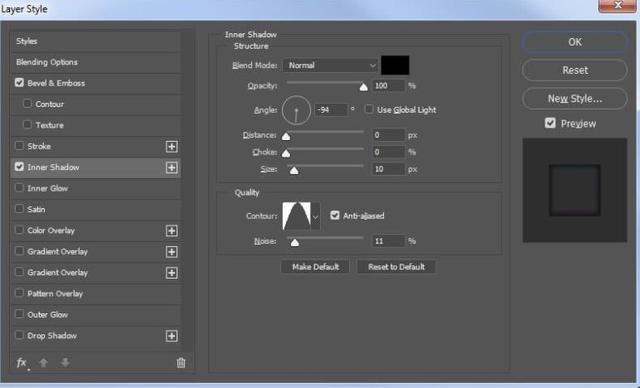Toggle the Preview checkbox

tap(550, 123)
